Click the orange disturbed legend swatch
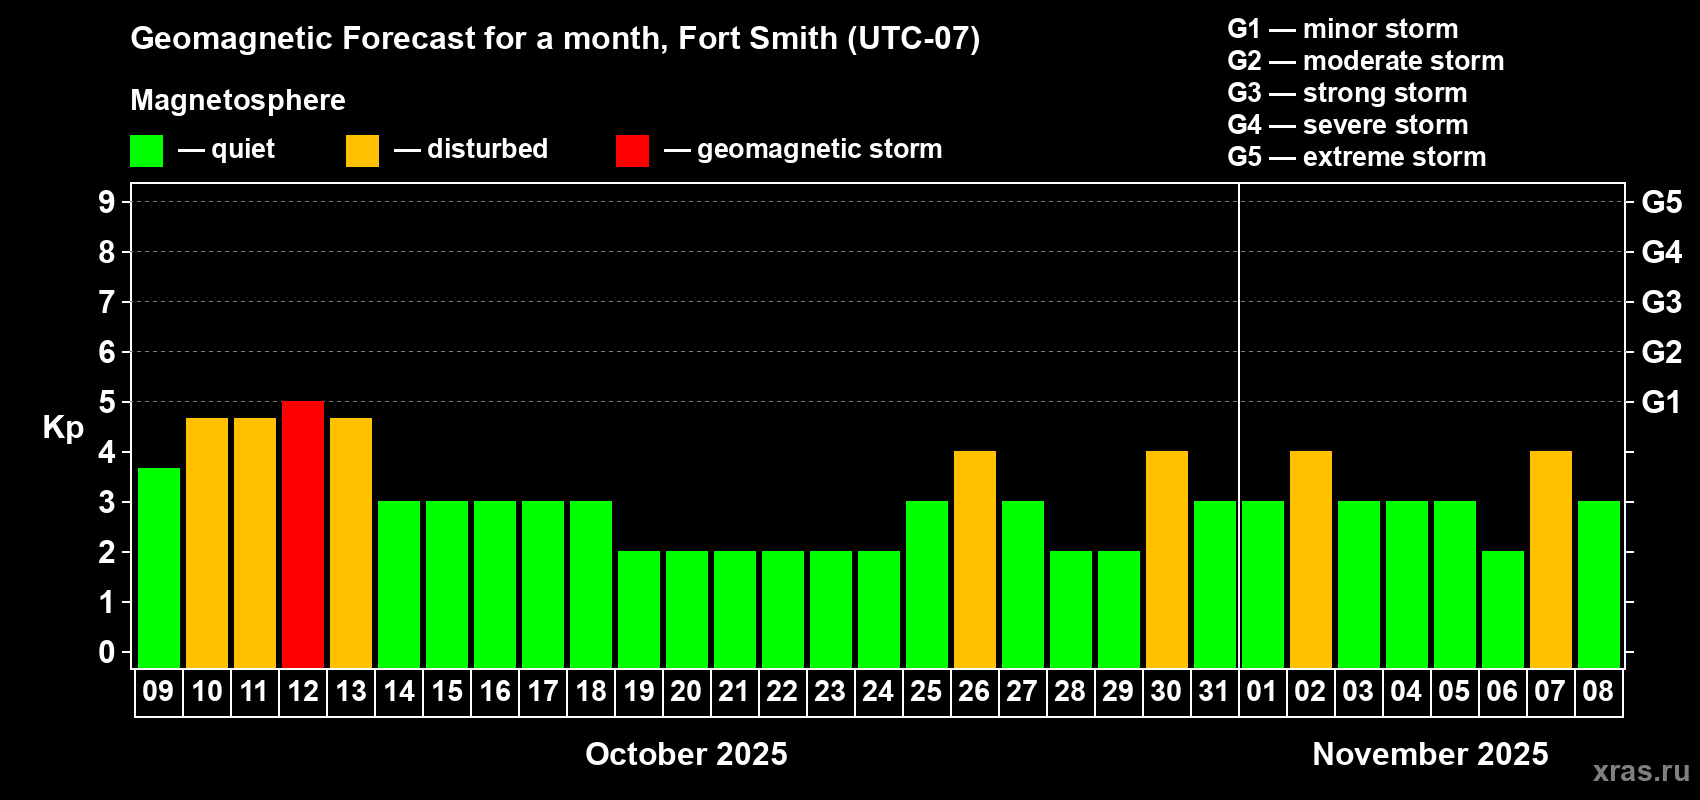The height and width of the screenshot is (800, 1700). [362, 151]
